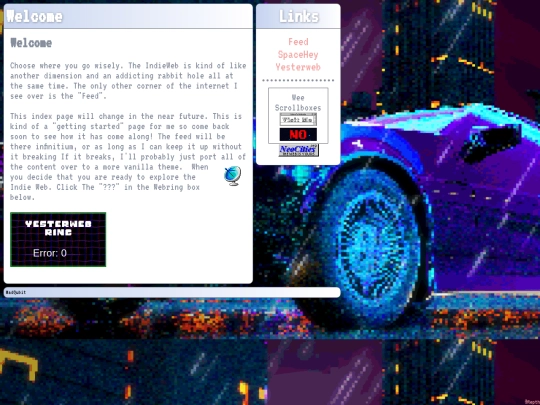The height and width of the screenshot is (405, 540).
Task: Click the spinning globe icon
Action: 232,176
